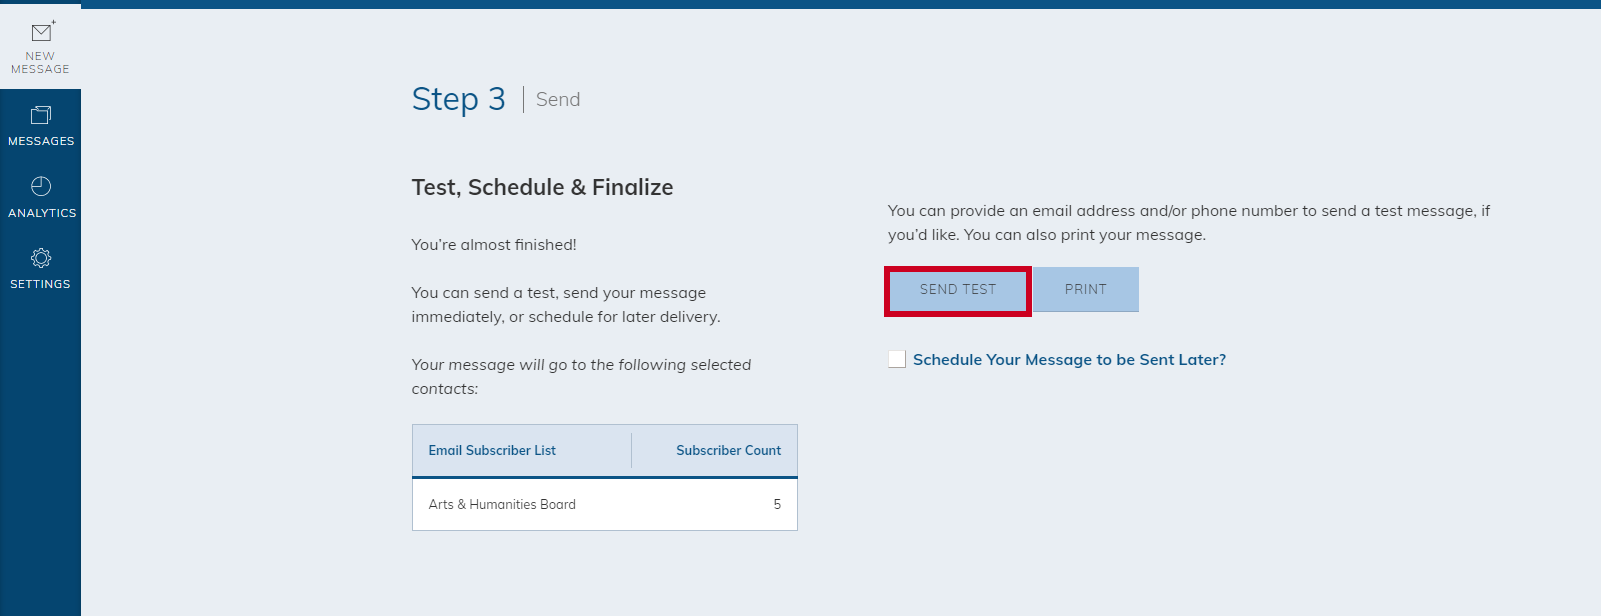Screen dimensions: 1601x616
Task: Open the Analytics pie chart icon
Action: [x=41, y=186]
